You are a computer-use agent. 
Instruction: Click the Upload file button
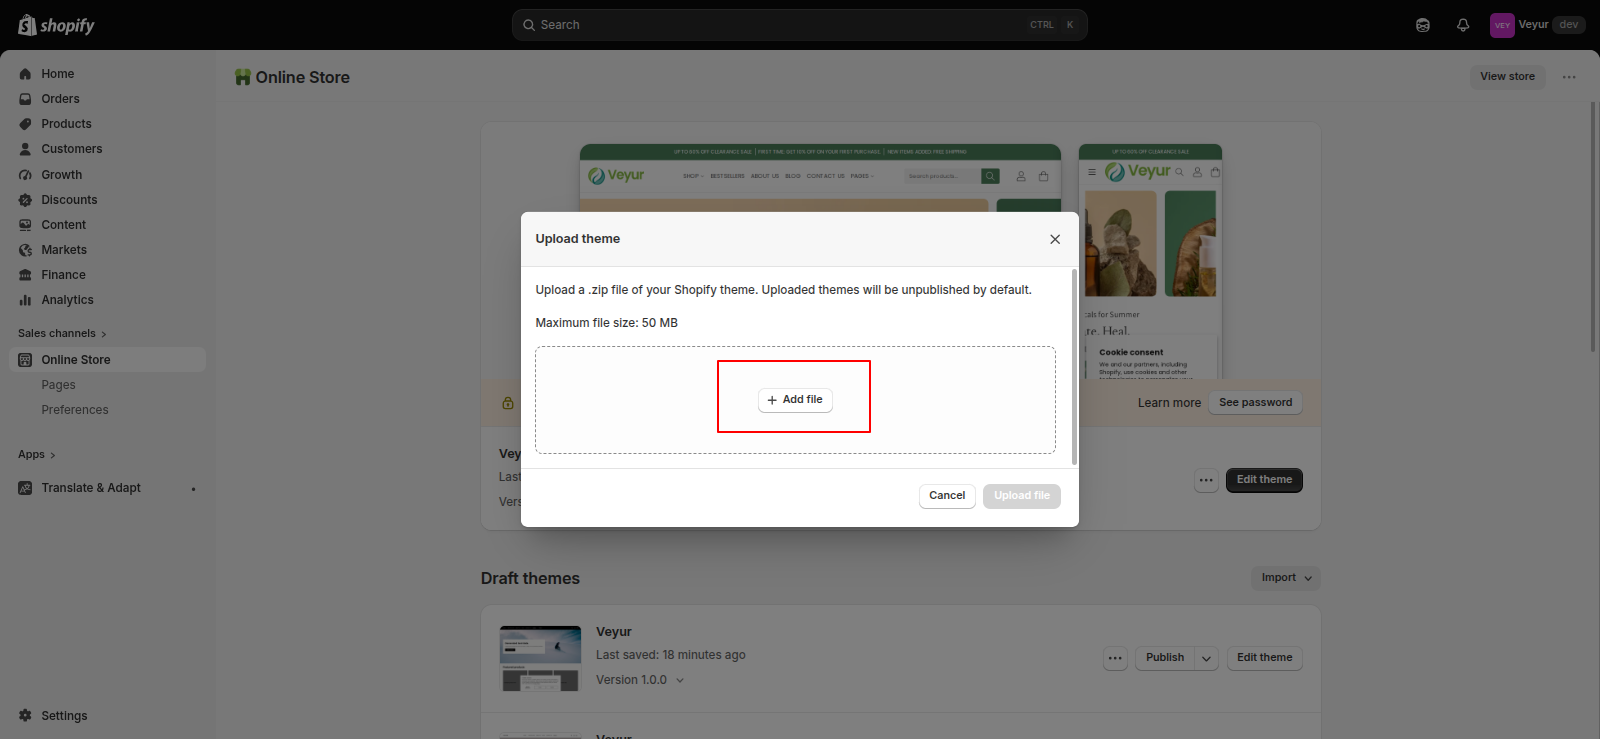(1022, 496)
